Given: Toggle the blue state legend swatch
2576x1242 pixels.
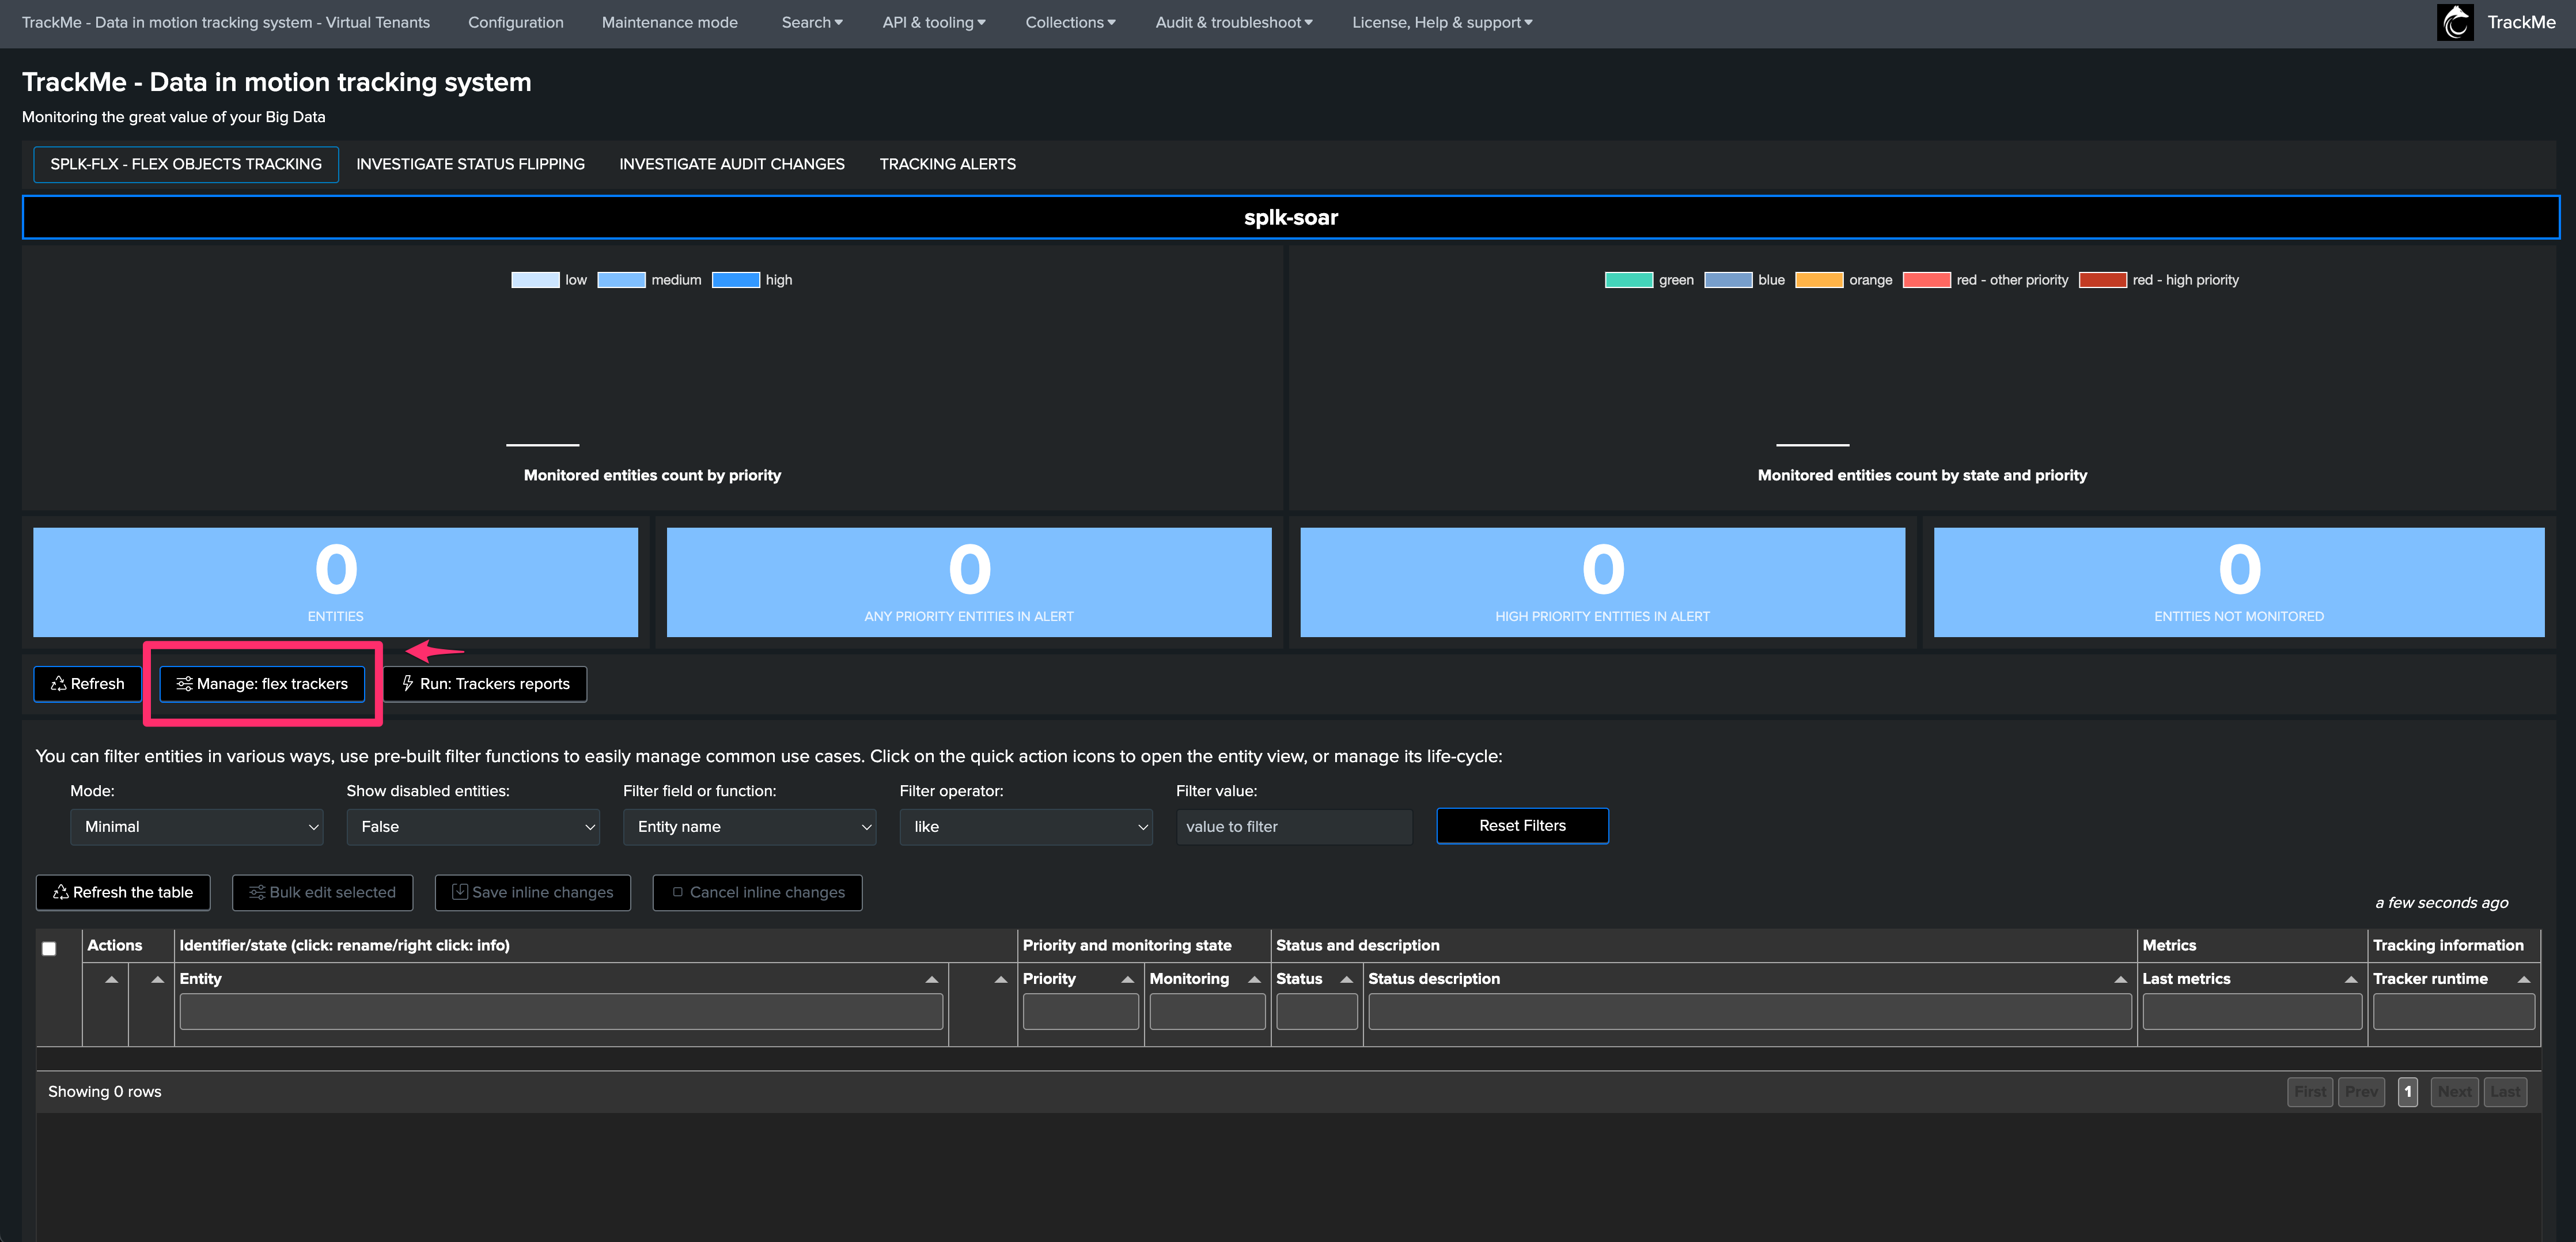Looking at the screenshot, I should (x=1728, y=280).
